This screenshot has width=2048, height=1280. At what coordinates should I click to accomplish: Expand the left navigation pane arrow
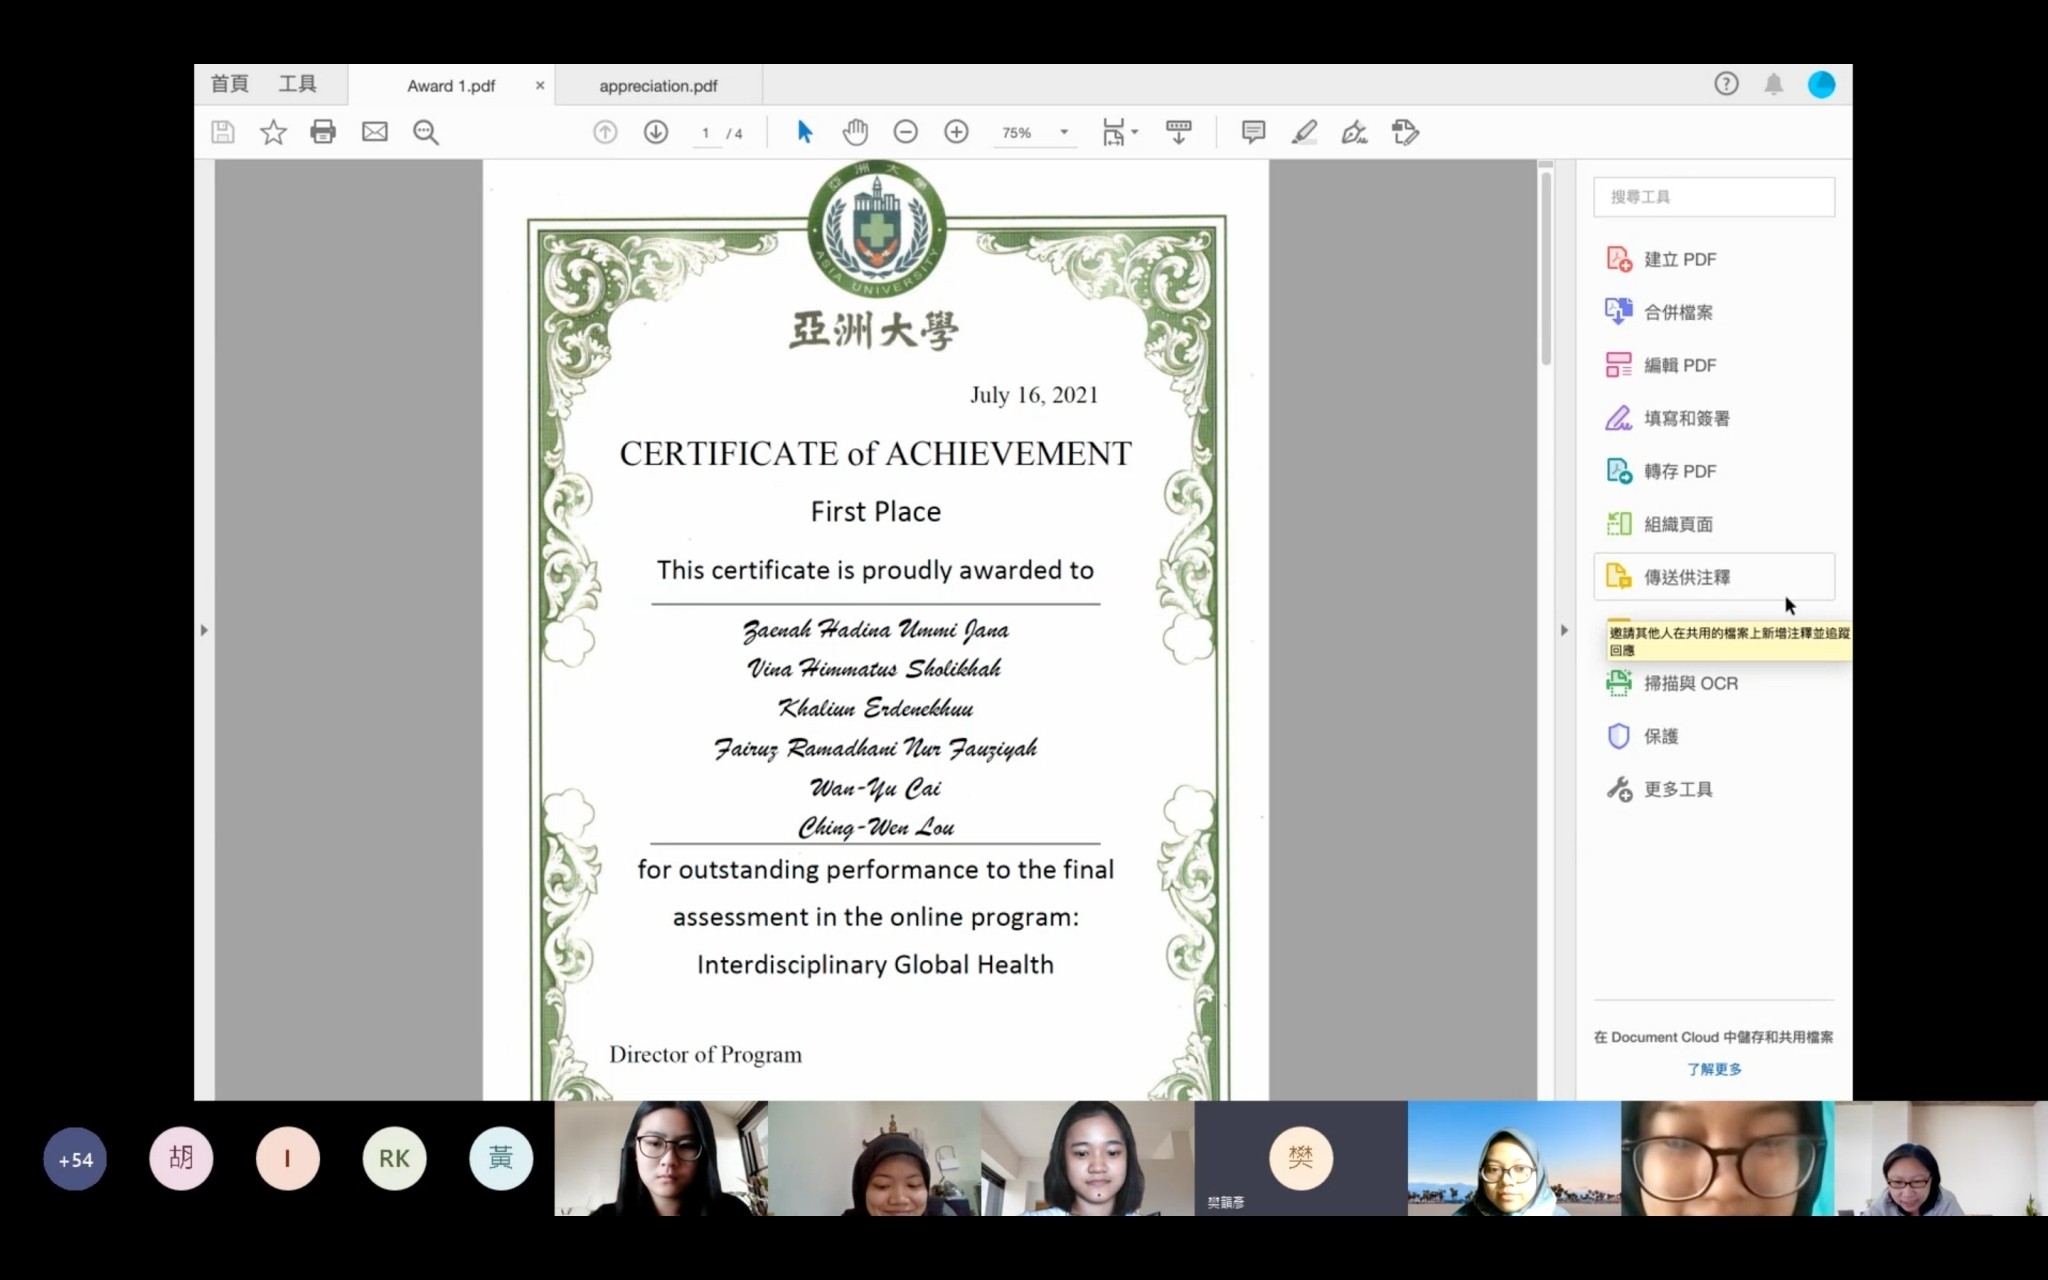(204, 630)
